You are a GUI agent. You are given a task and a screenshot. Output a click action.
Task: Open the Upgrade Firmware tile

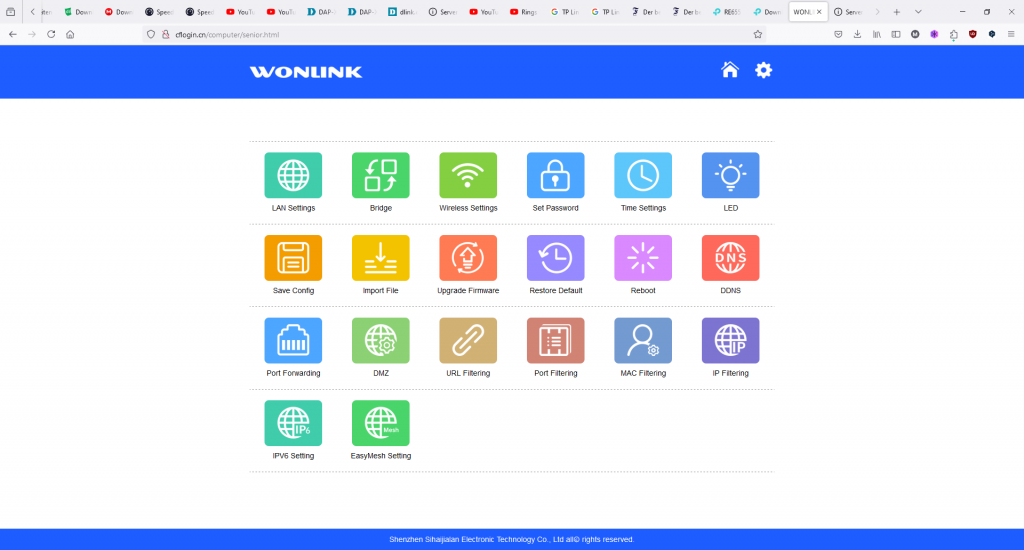(468, 258)
